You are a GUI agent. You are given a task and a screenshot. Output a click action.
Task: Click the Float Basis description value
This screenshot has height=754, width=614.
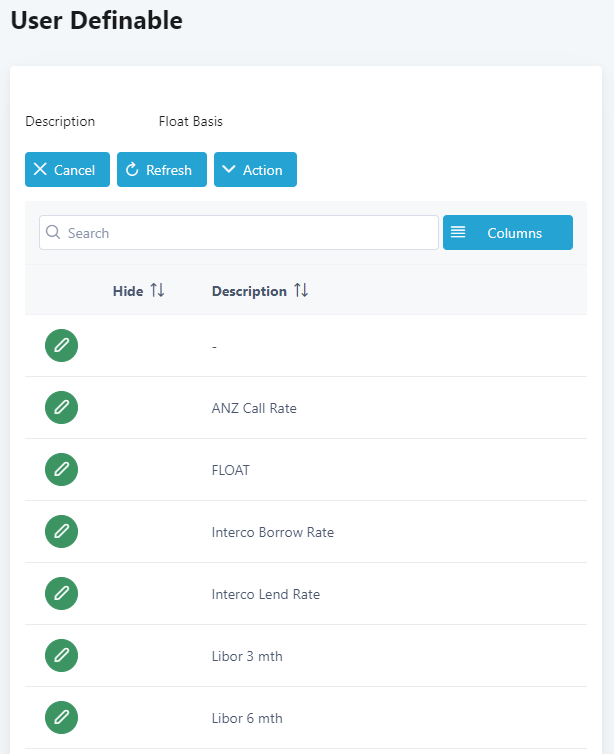pyautogui.click(x=190, y=122)
